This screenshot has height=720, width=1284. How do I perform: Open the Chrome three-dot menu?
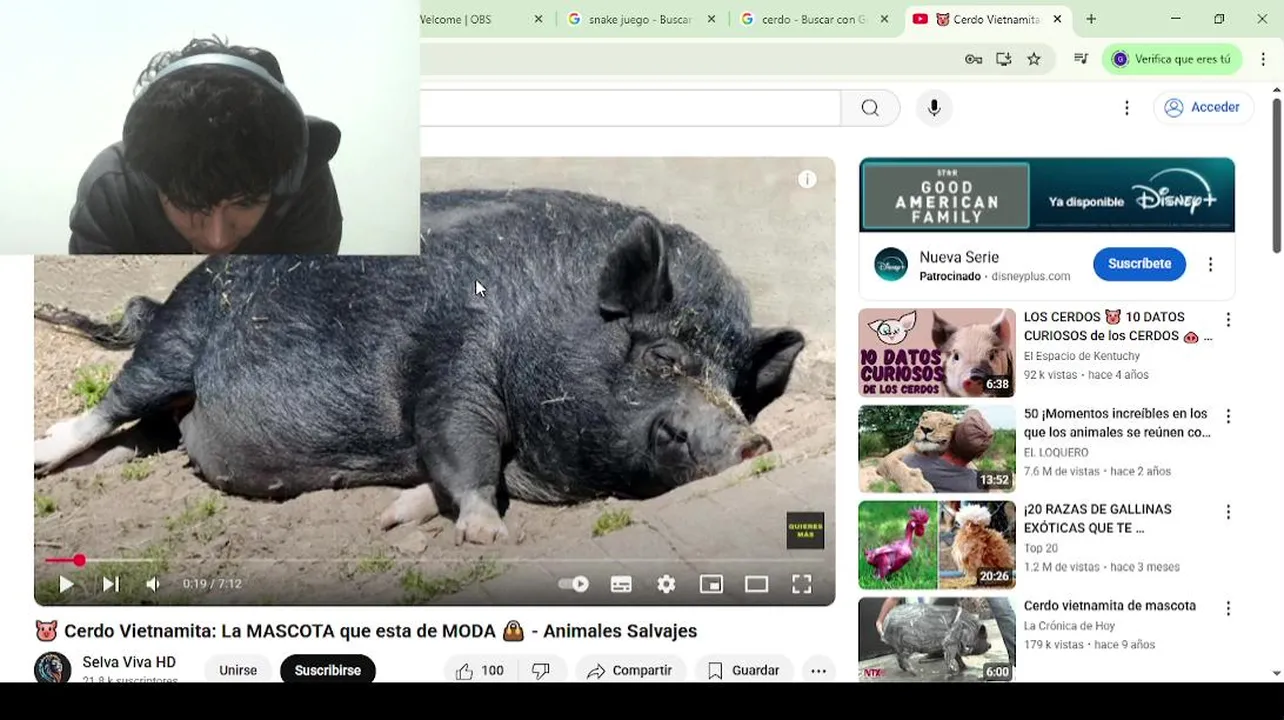1263,59
